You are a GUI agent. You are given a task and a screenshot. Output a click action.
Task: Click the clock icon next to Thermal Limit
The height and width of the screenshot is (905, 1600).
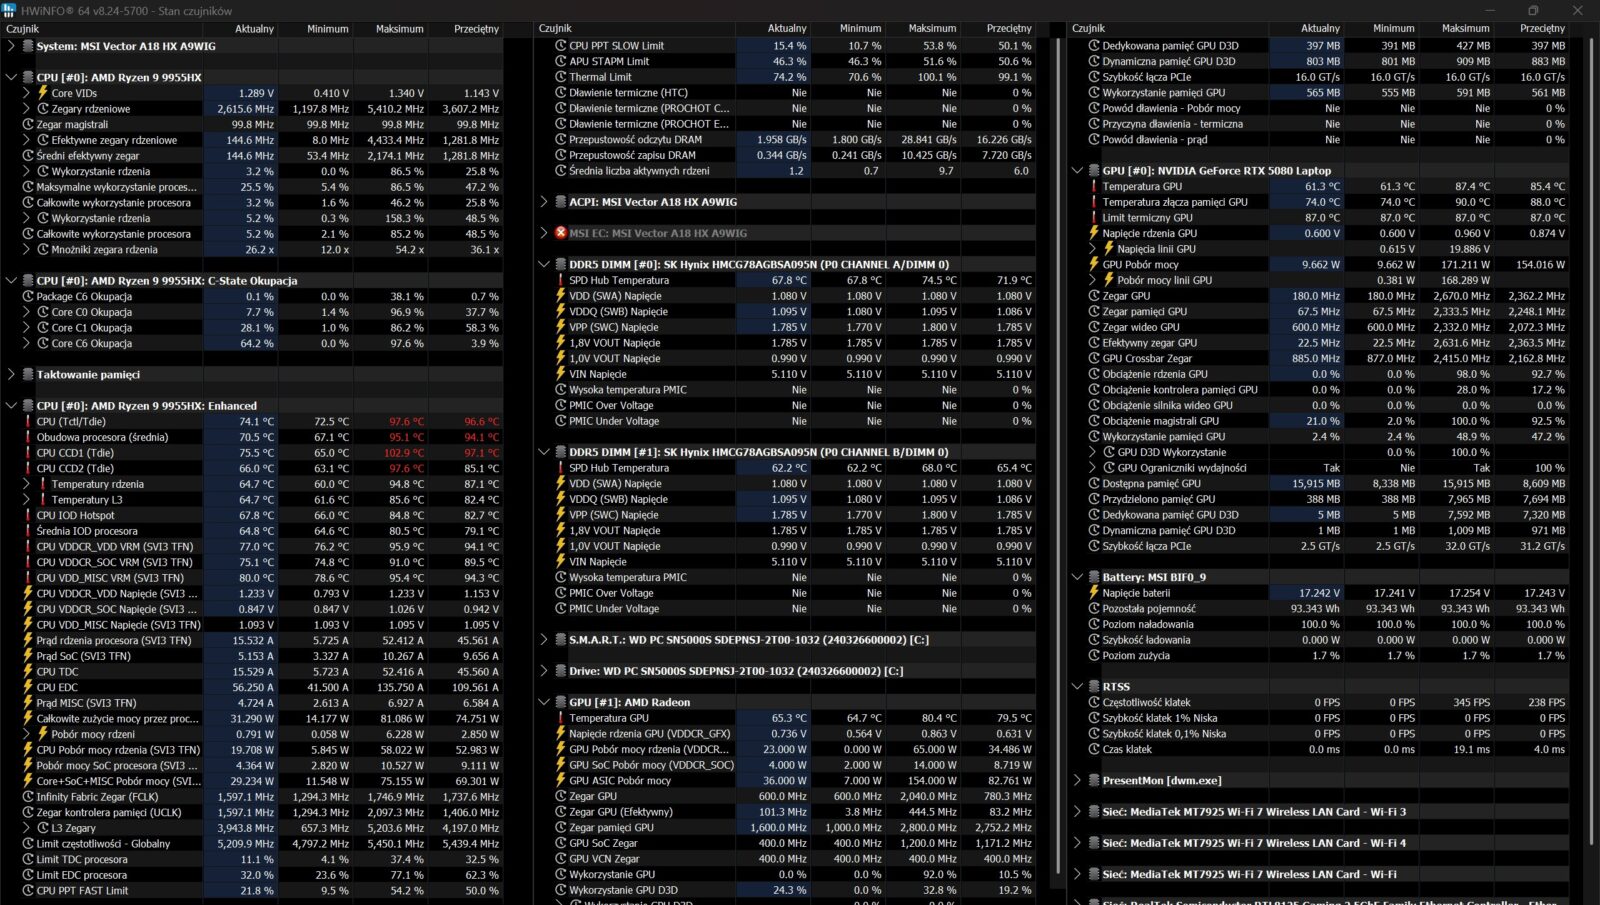pos(561,77)
